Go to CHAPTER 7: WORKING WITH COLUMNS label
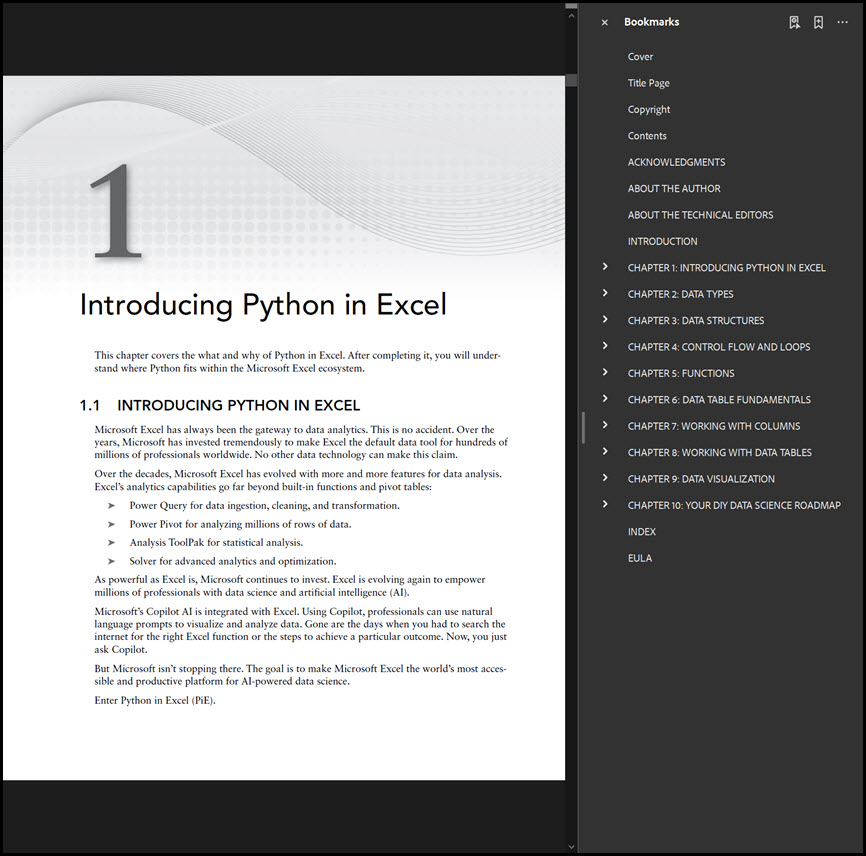The width and height of the screenshot is (866, 856). point(714,426)
